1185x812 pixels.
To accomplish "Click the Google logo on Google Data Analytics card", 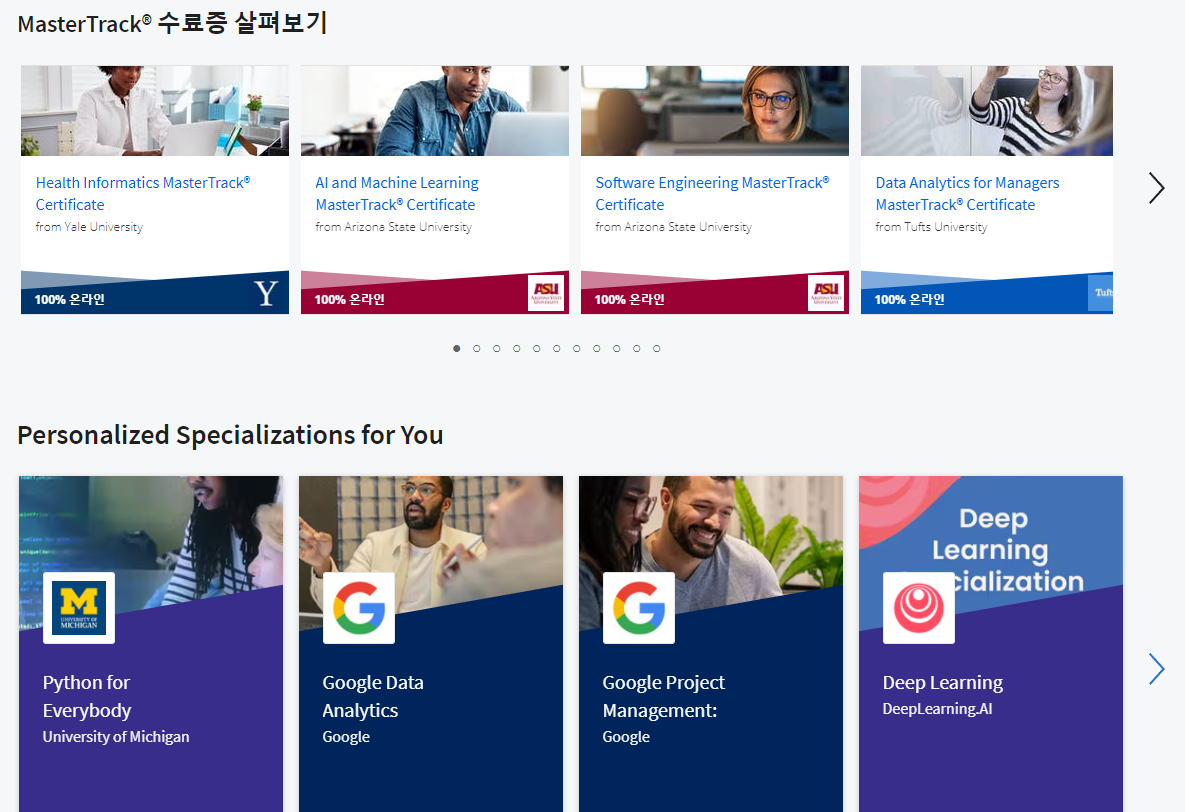I will coord(359,608).
